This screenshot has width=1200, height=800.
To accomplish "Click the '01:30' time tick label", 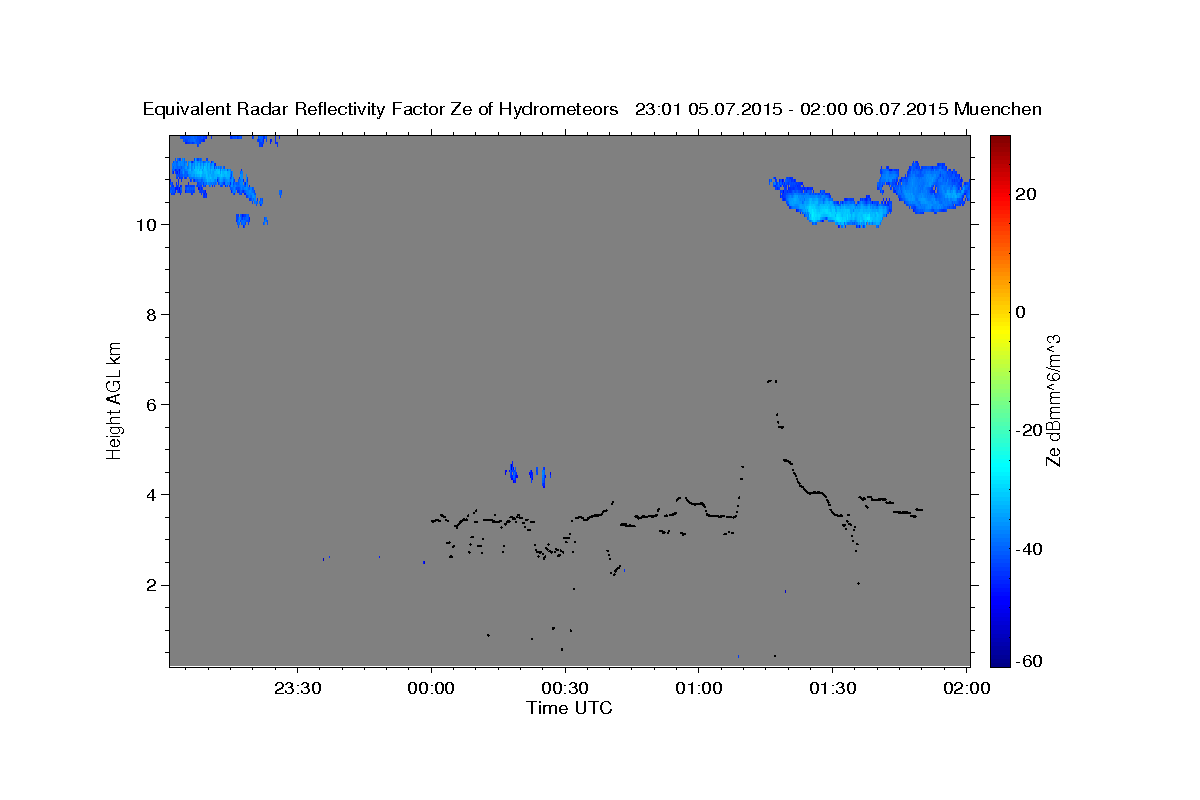I will pyautogui.click(x=832, y=688).
